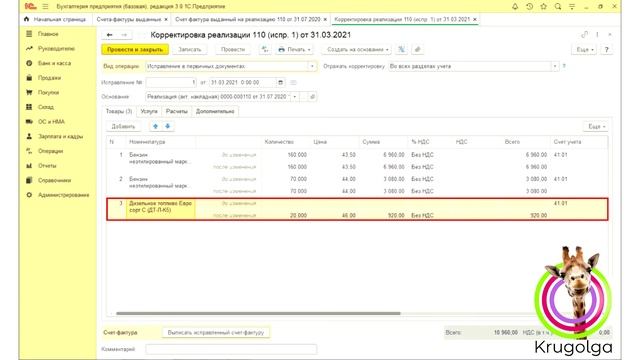This screenshot has width=640, height=360.
Task: Click the Исправление № input field
Action: (171, 82)
